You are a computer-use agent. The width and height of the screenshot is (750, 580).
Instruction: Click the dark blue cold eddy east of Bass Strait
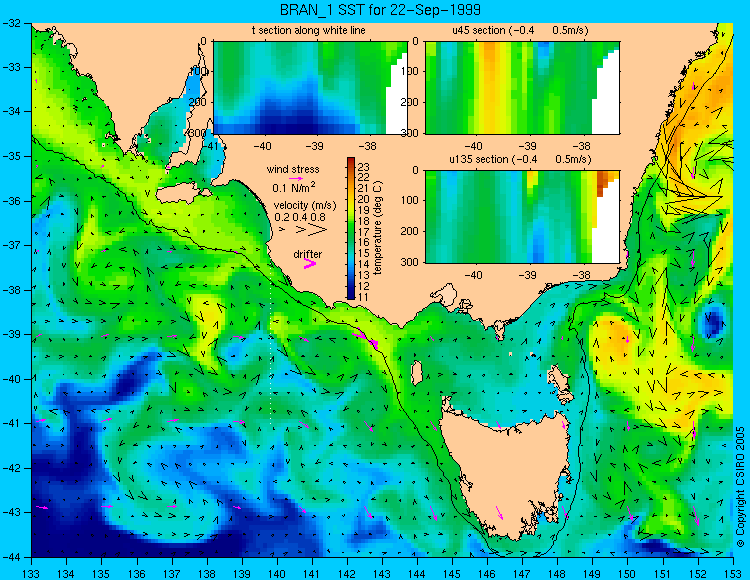[x=714, y=321]
